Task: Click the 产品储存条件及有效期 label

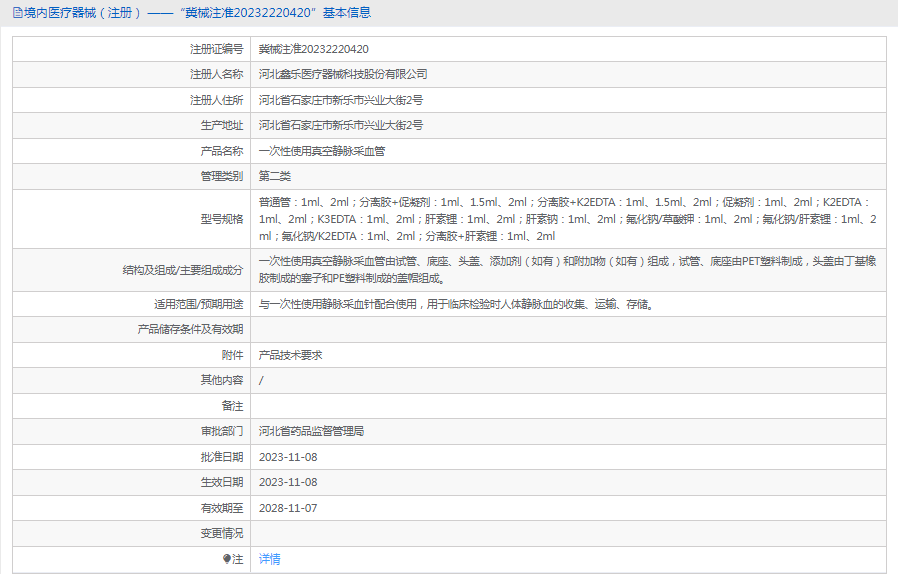Action: click(190, 329)
